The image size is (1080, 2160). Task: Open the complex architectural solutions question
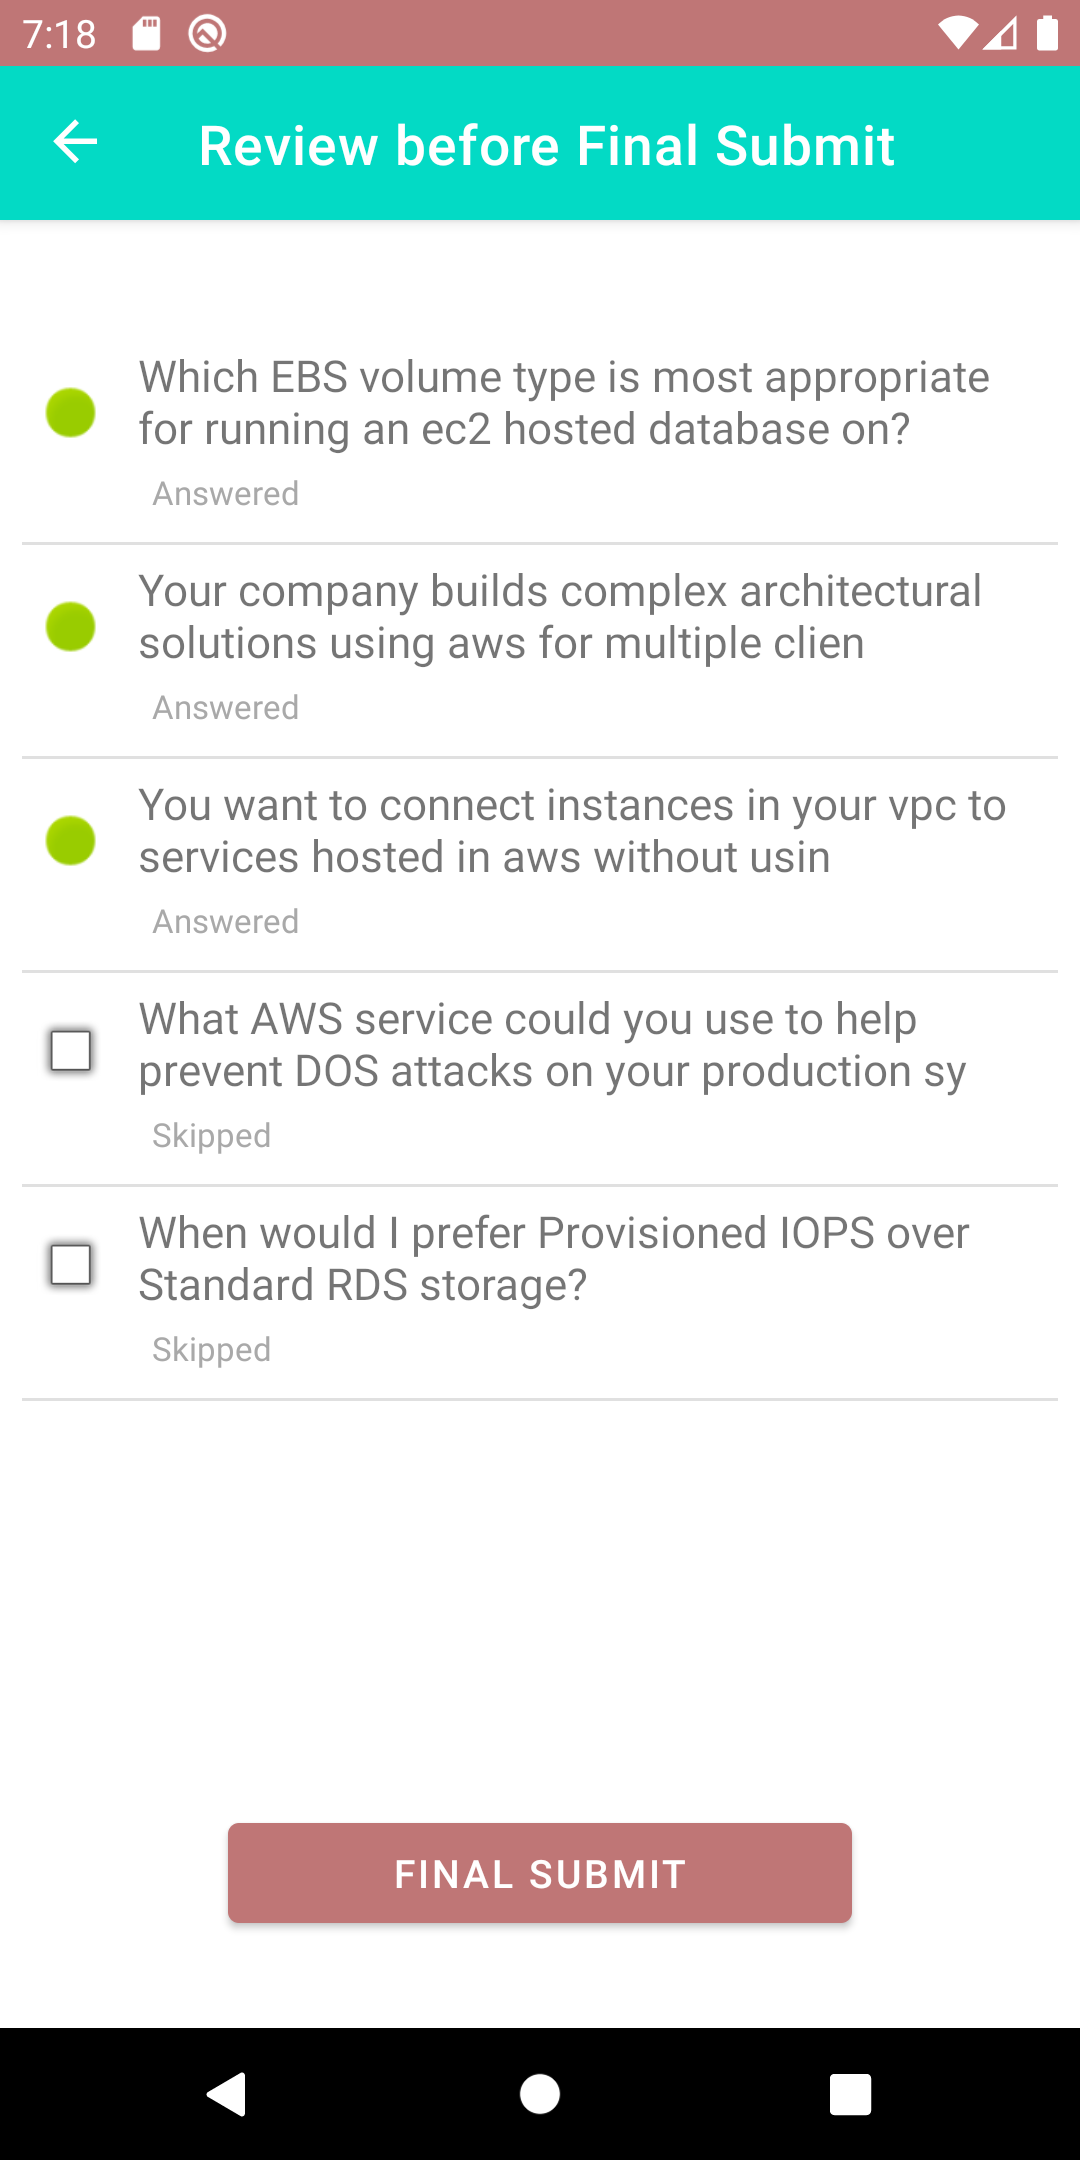(x=540, y=651)
